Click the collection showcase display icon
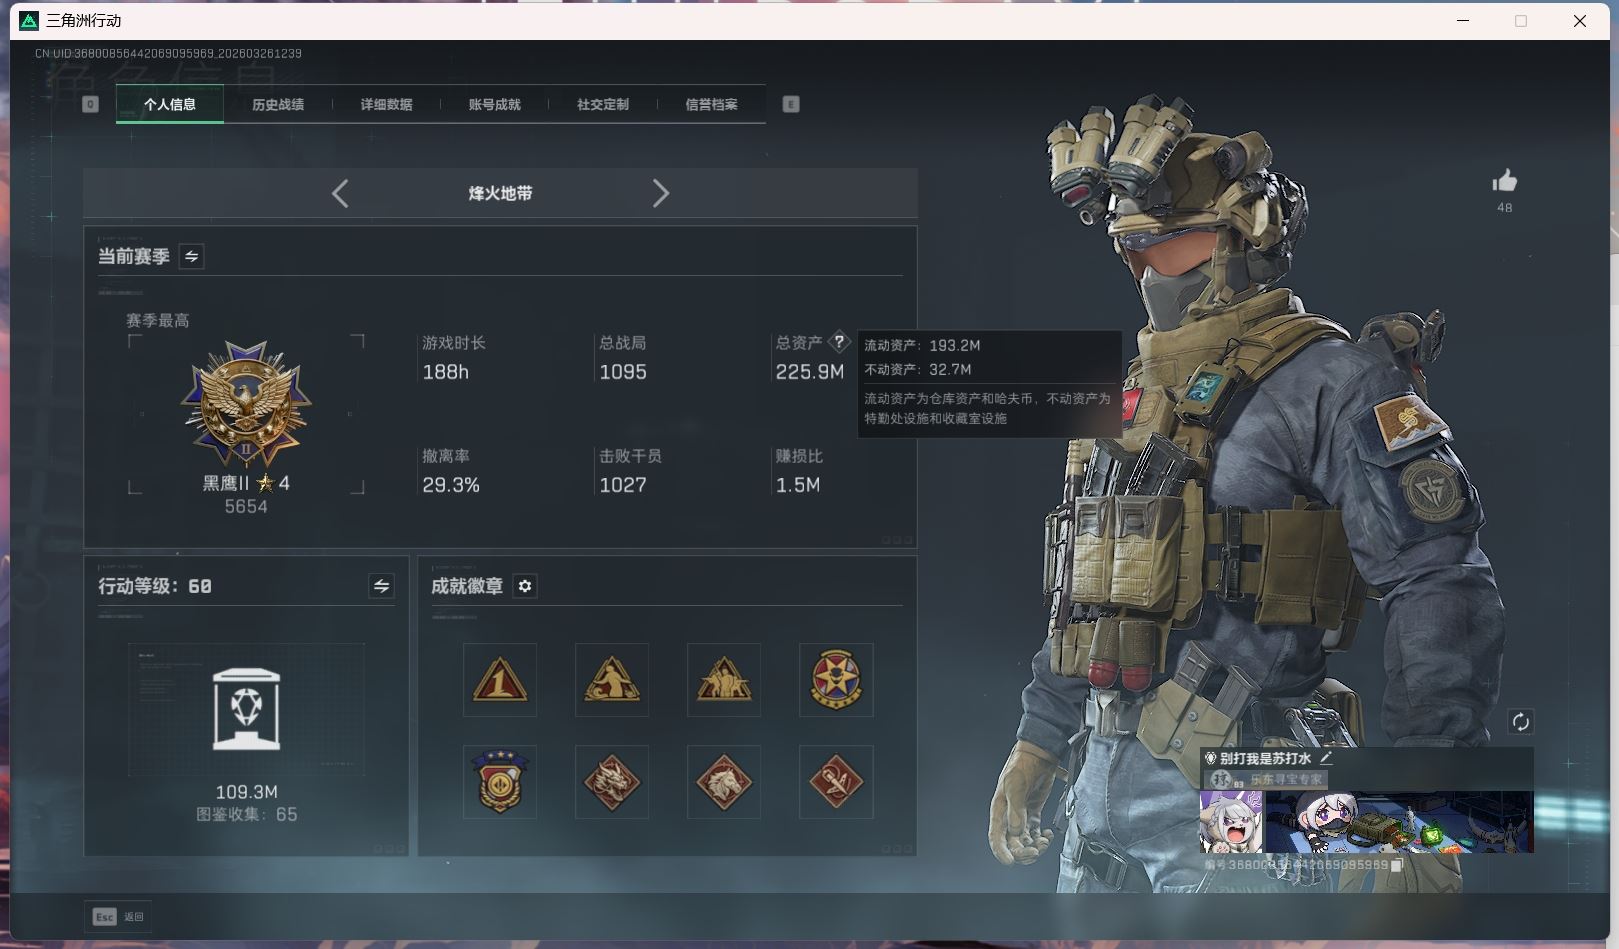The width and height of the screenshot is (1619, 949). point(246,709)
